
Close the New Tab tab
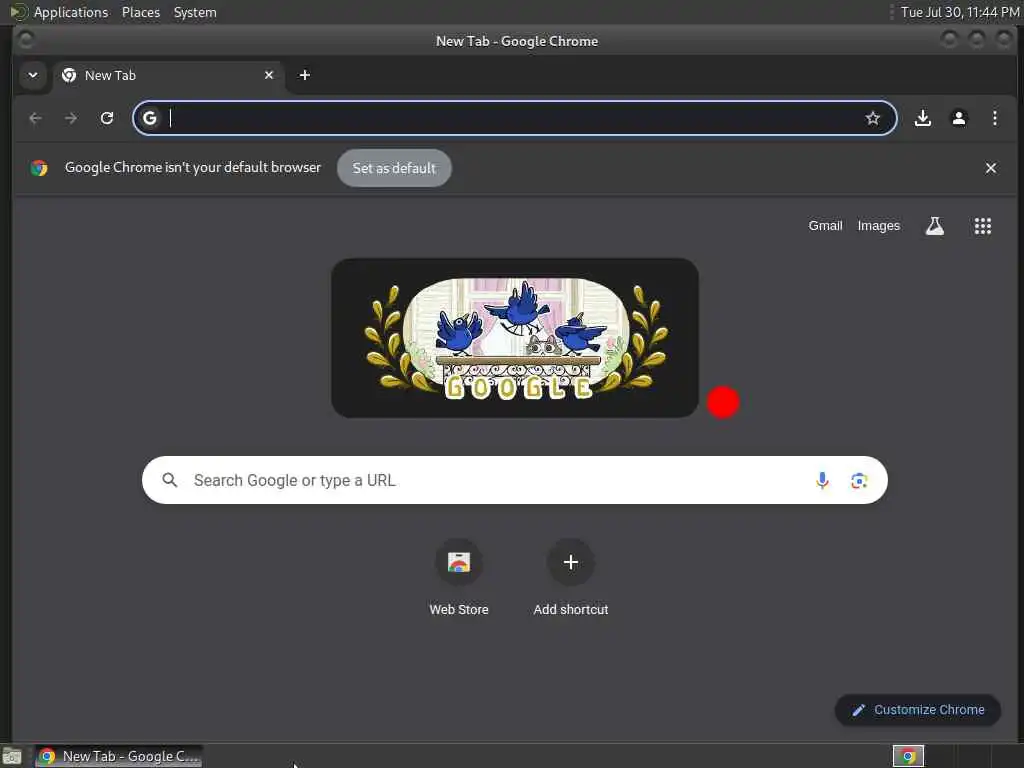pos(268,75)
